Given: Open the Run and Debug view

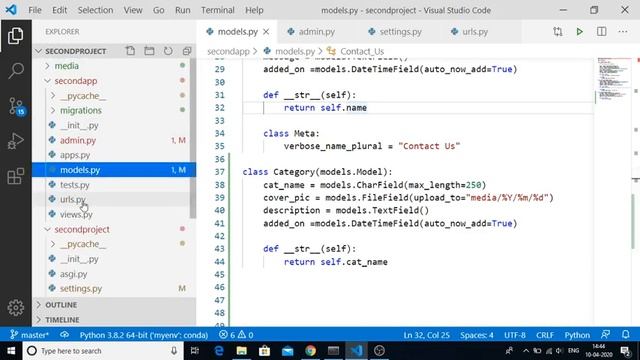Looking at the screenshot, I should click(16, 141).
